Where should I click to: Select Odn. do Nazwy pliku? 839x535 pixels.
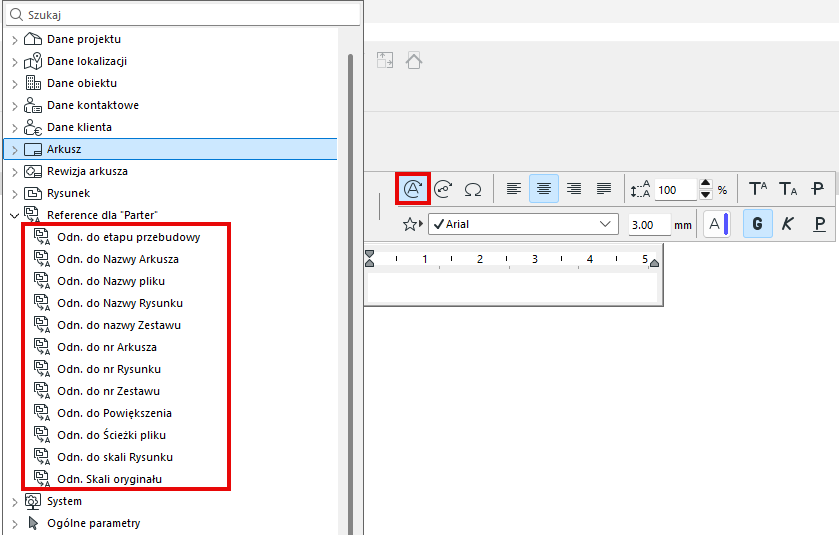[111, 281]
